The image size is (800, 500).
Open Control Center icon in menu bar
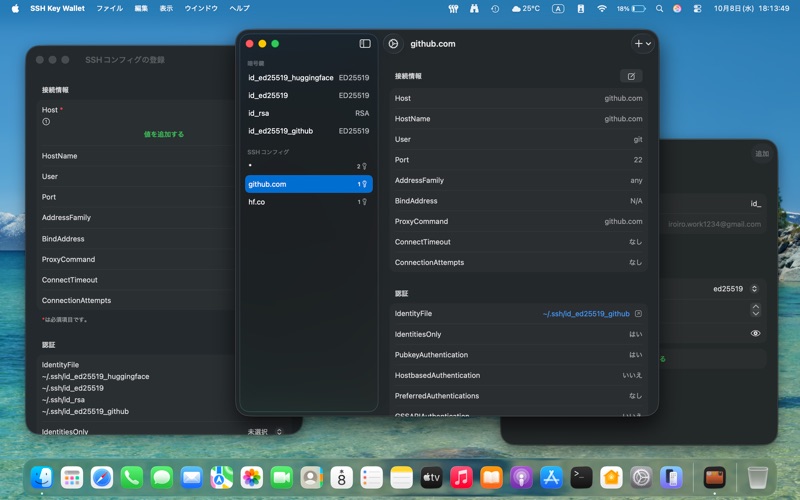point(697,8)
